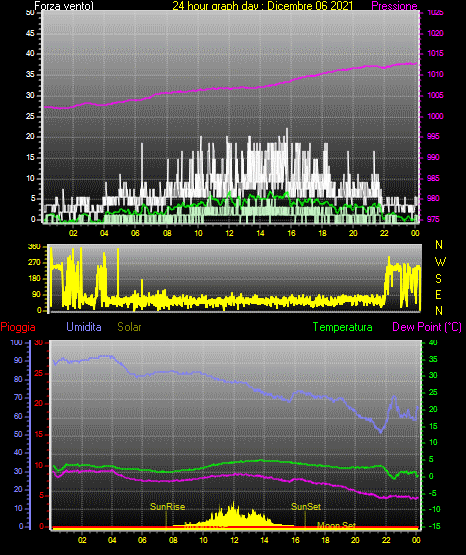Image resolution: width=466 pixels, height=555 pixels.
Task: Click the pressure axis value '1005'
Action: [436, 95]
